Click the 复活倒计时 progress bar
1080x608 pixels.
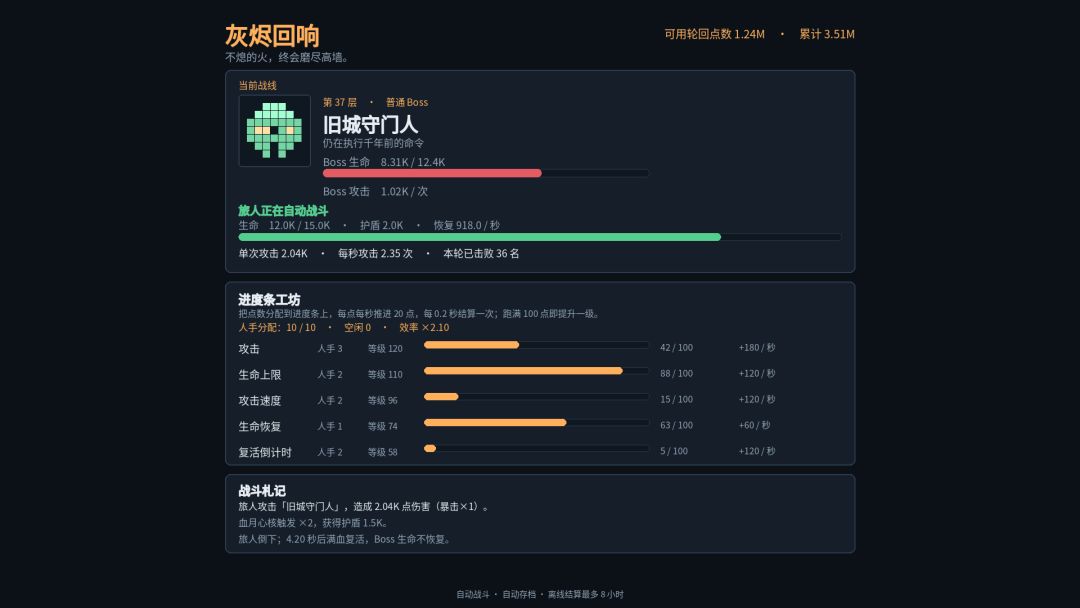click(536, 448)
